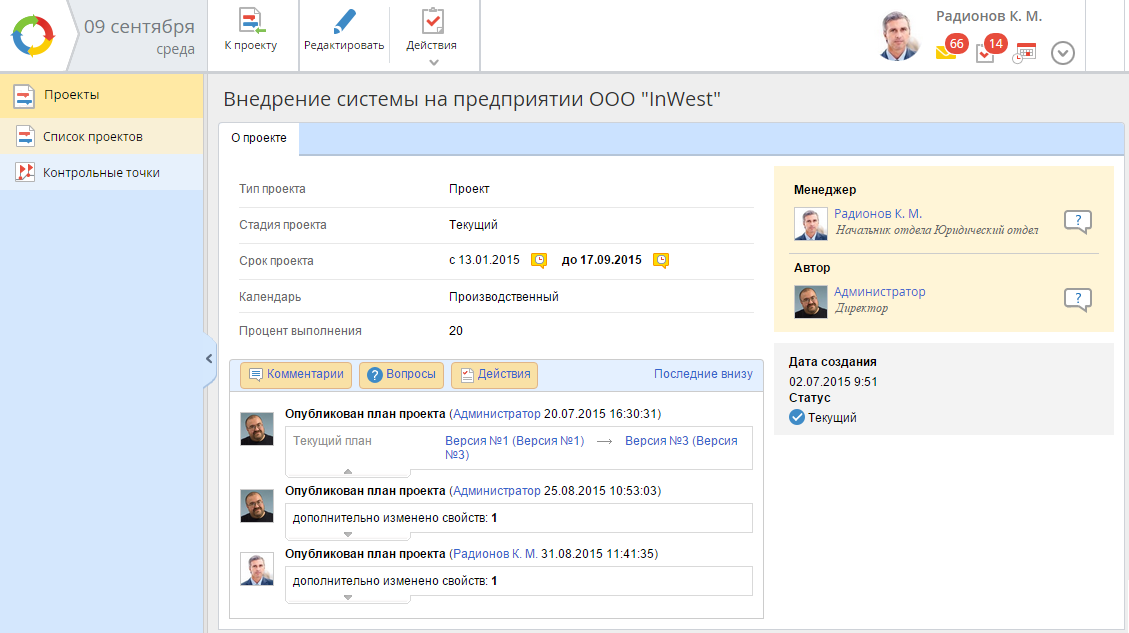
Task: Open Список проектов in sidebar
Action: [x=92, y=136]
